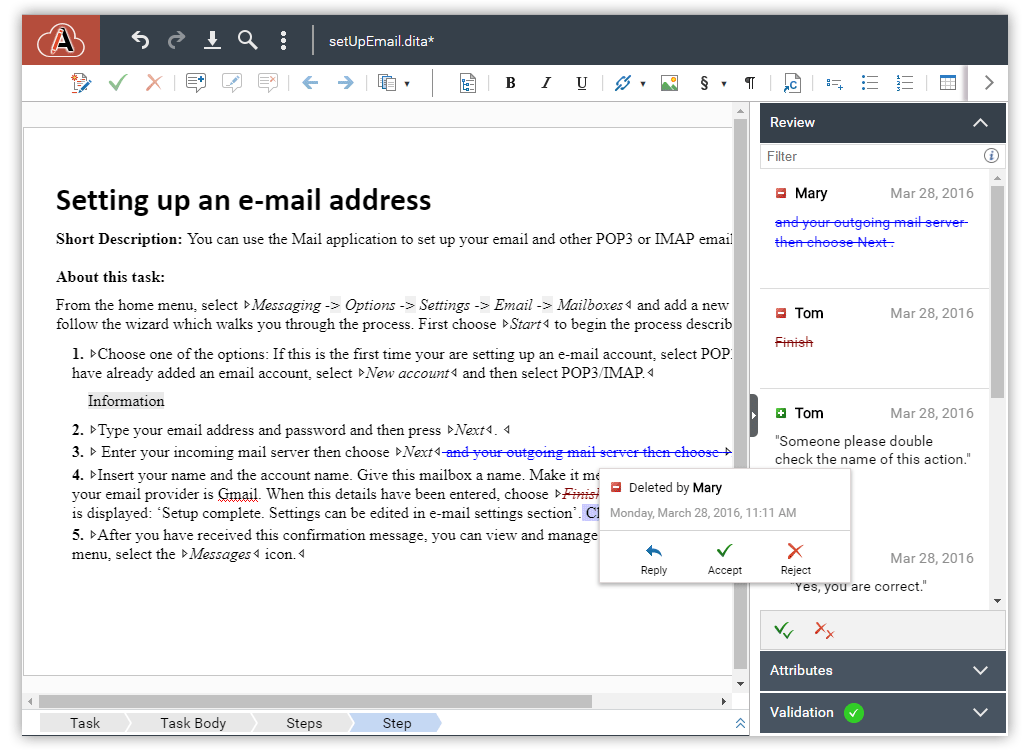
Task: Open the paste special dropdown arrow
Action: [x=407, y=83]
